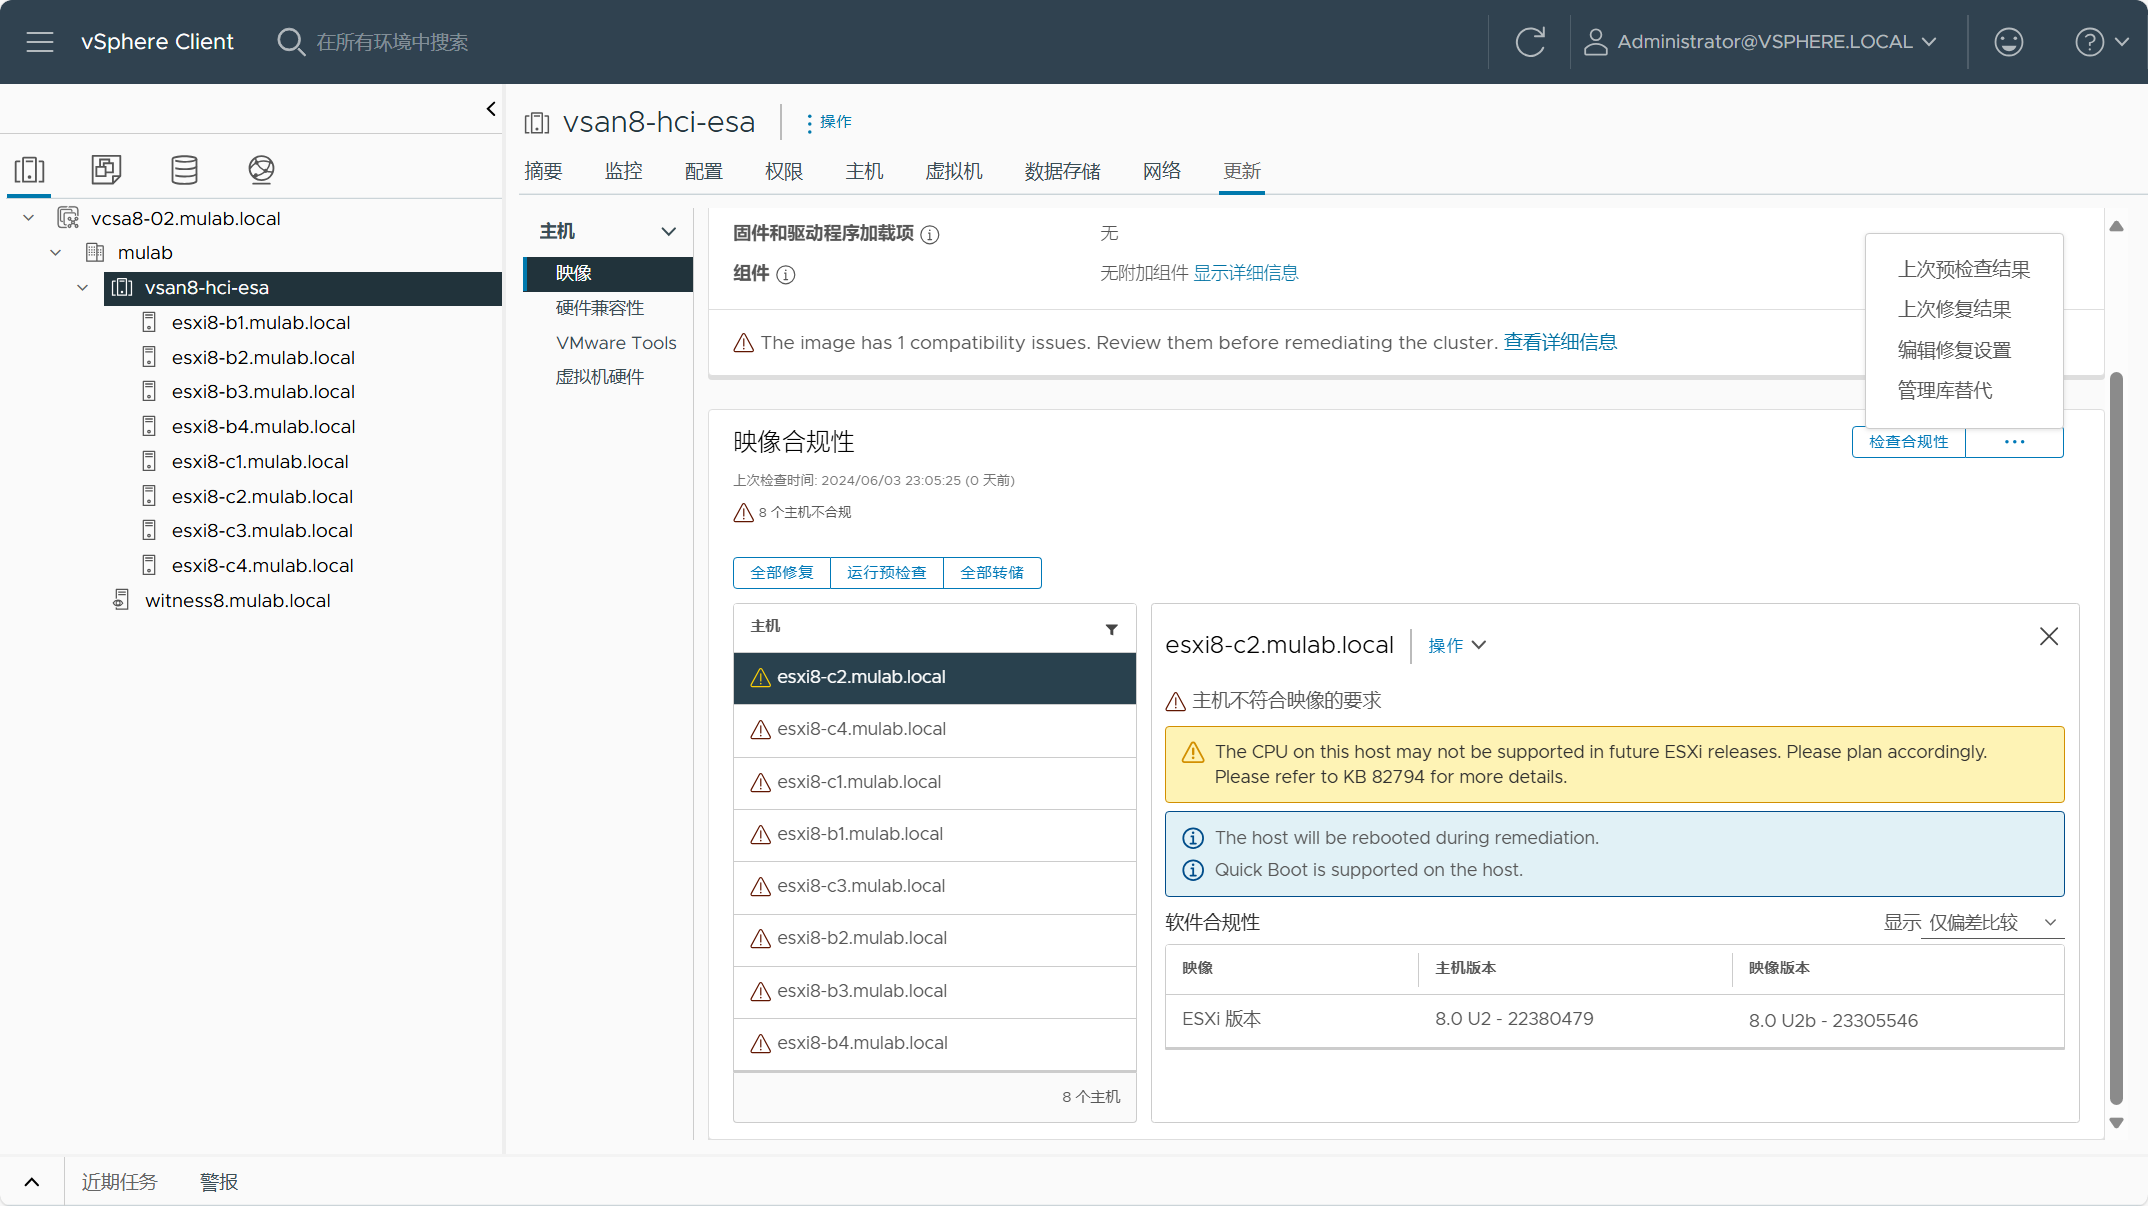Screen dimensions: 2148x1206
Task: Open the help question mark menu
Action: click(x=2101, y=42)
